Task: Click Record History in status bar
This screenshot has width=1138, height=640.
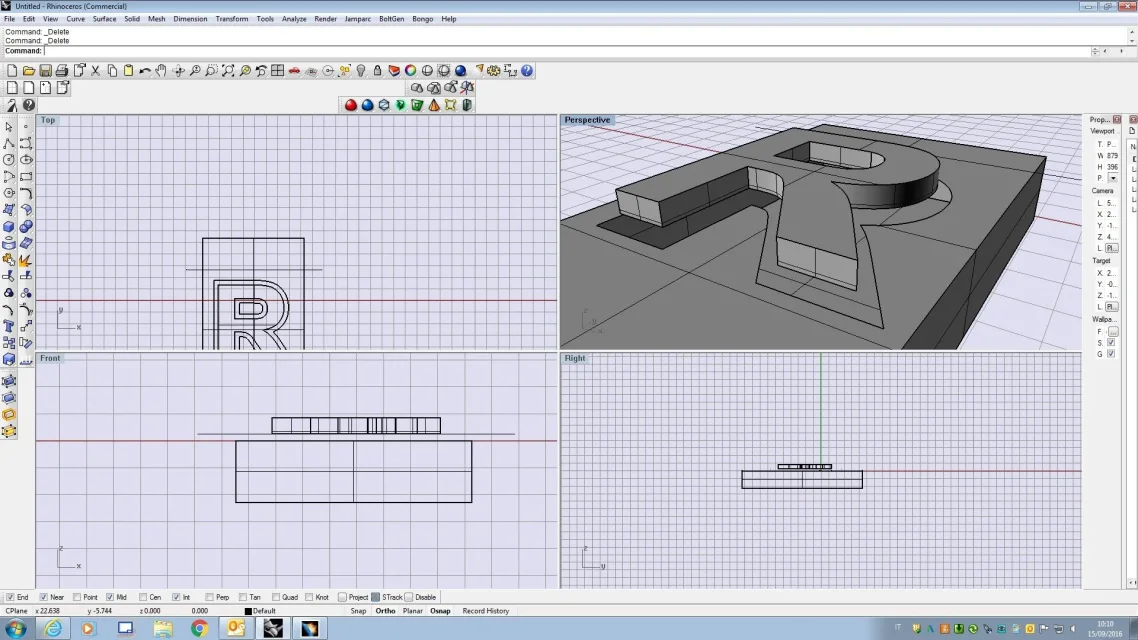Action: pyautogui.click(x=485, y=611)
